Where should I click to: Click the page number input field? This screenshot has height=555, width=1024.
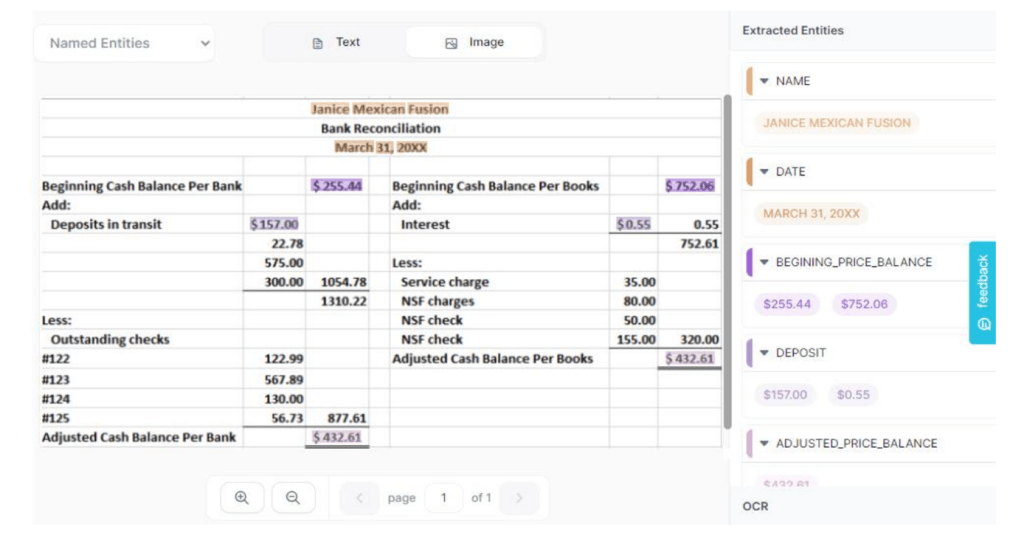[444, 498]
